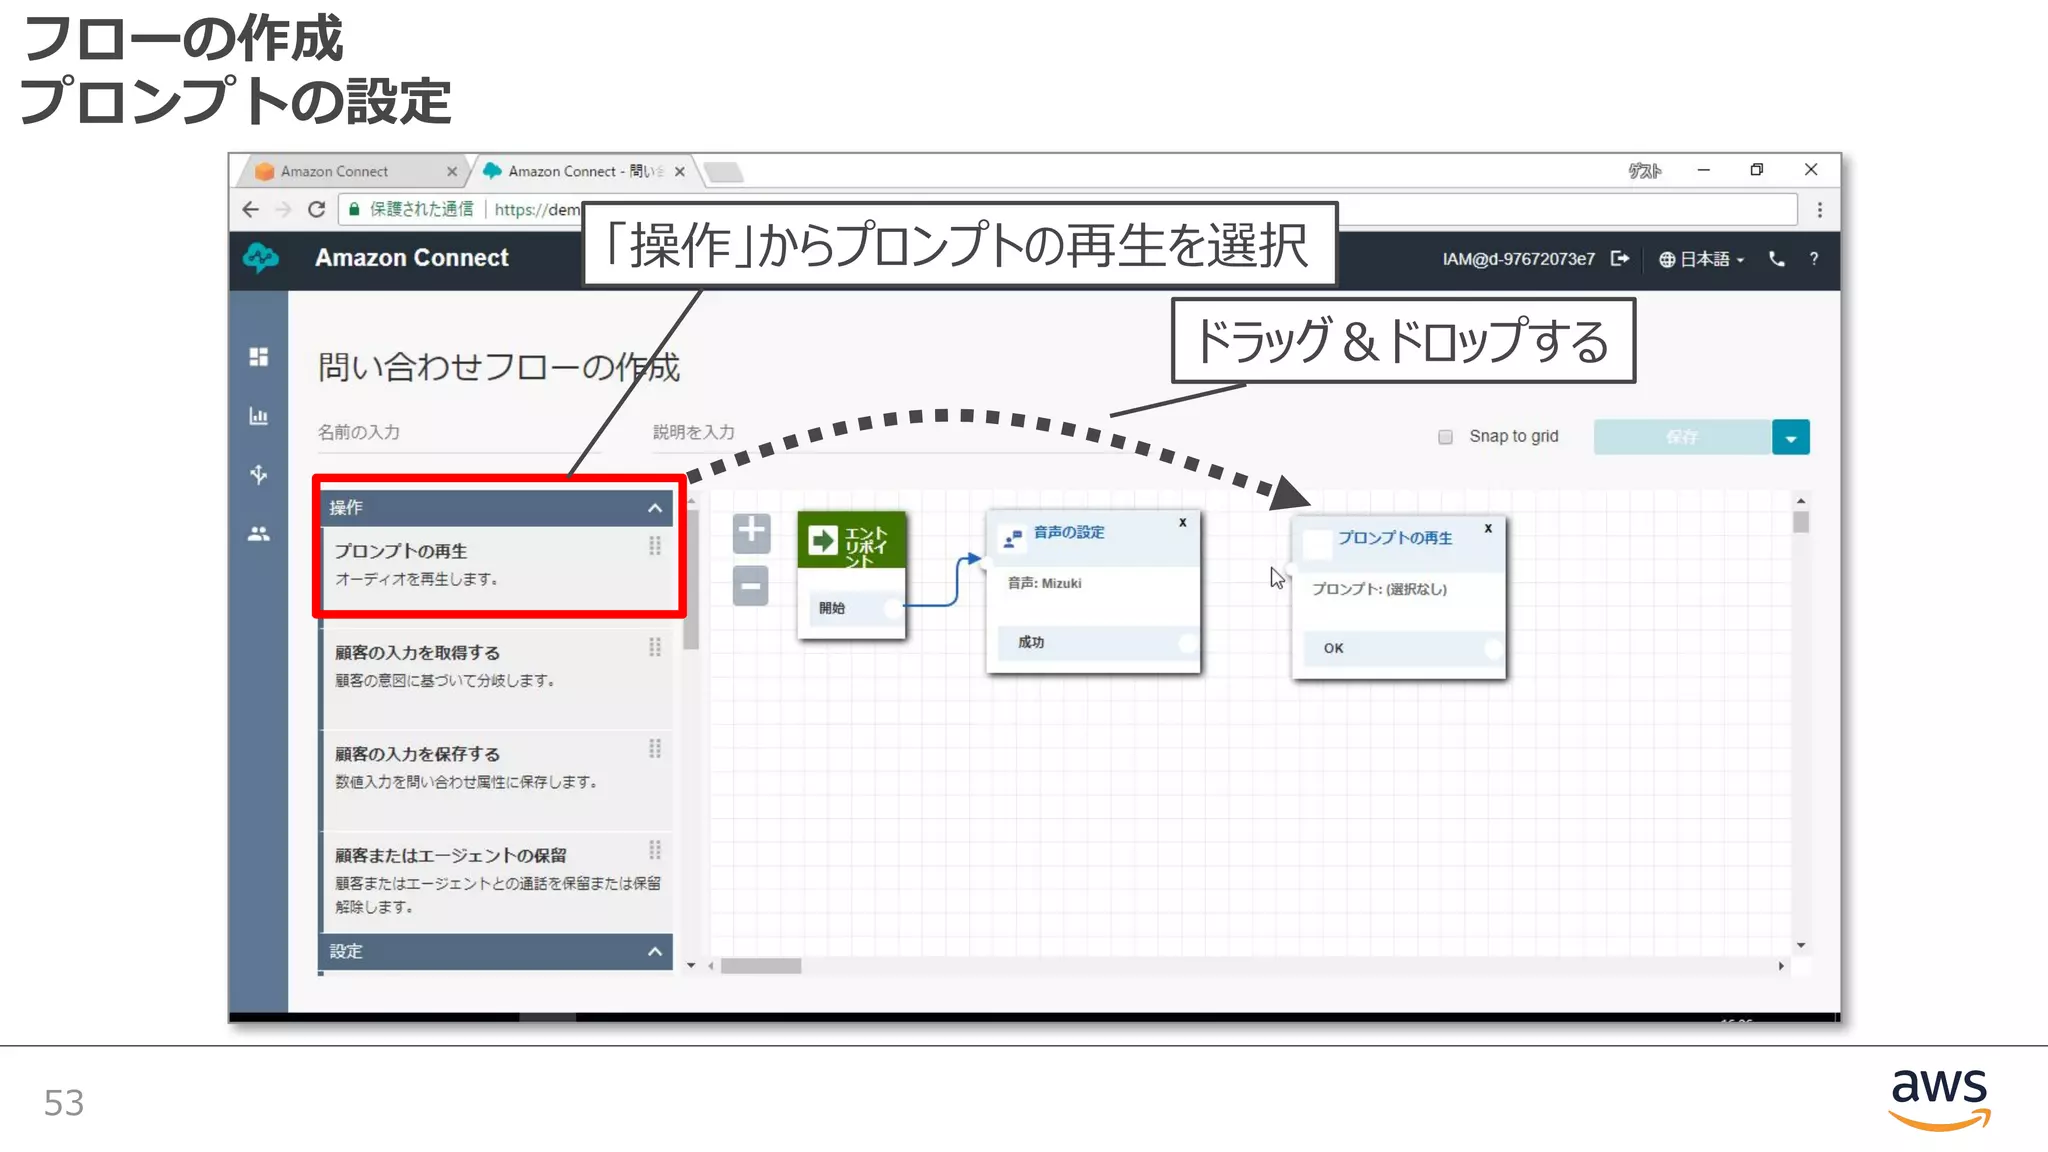2048x1152 pixels.
Task: Open the 音声の設定 block title
Action: [1069, 532]
